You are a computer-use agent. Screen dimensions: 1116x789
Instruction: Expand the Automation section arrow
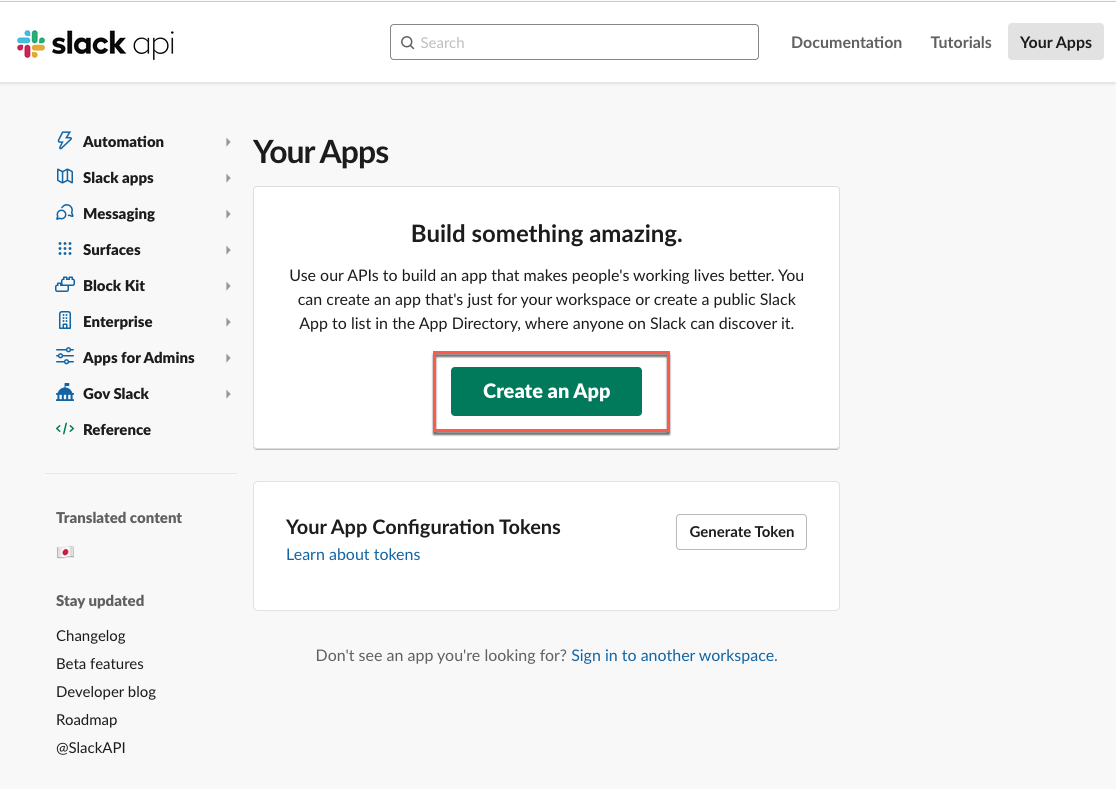coord(228,142)
